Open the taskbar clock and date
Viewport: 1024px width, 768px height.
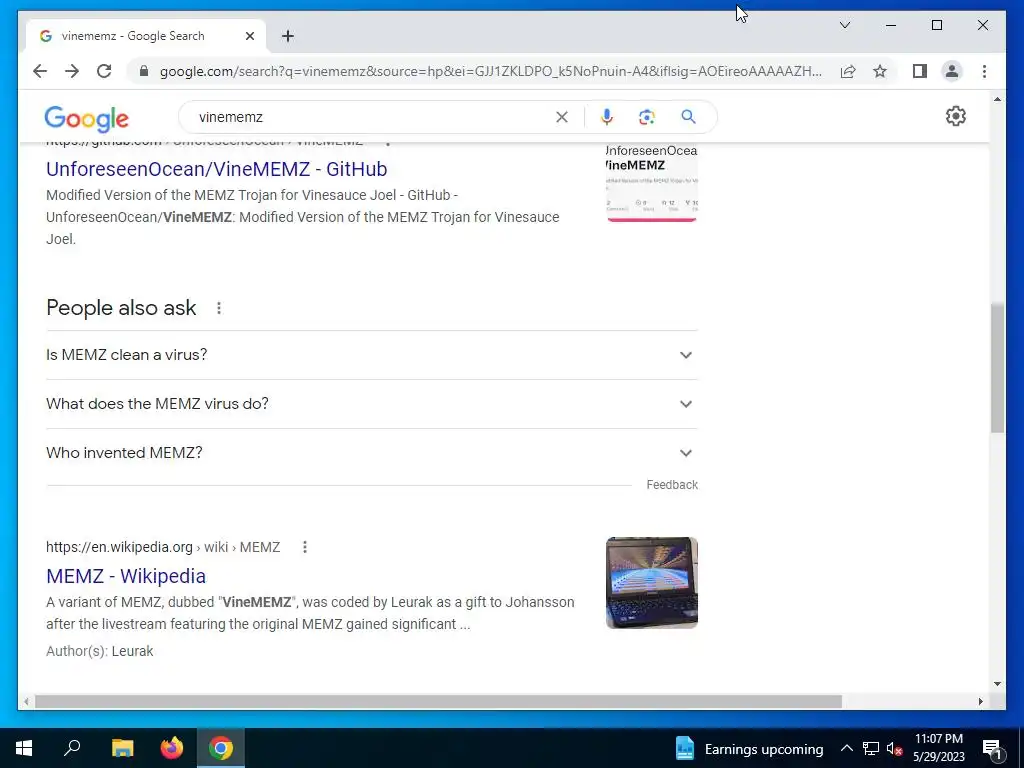tap(938, 748)
